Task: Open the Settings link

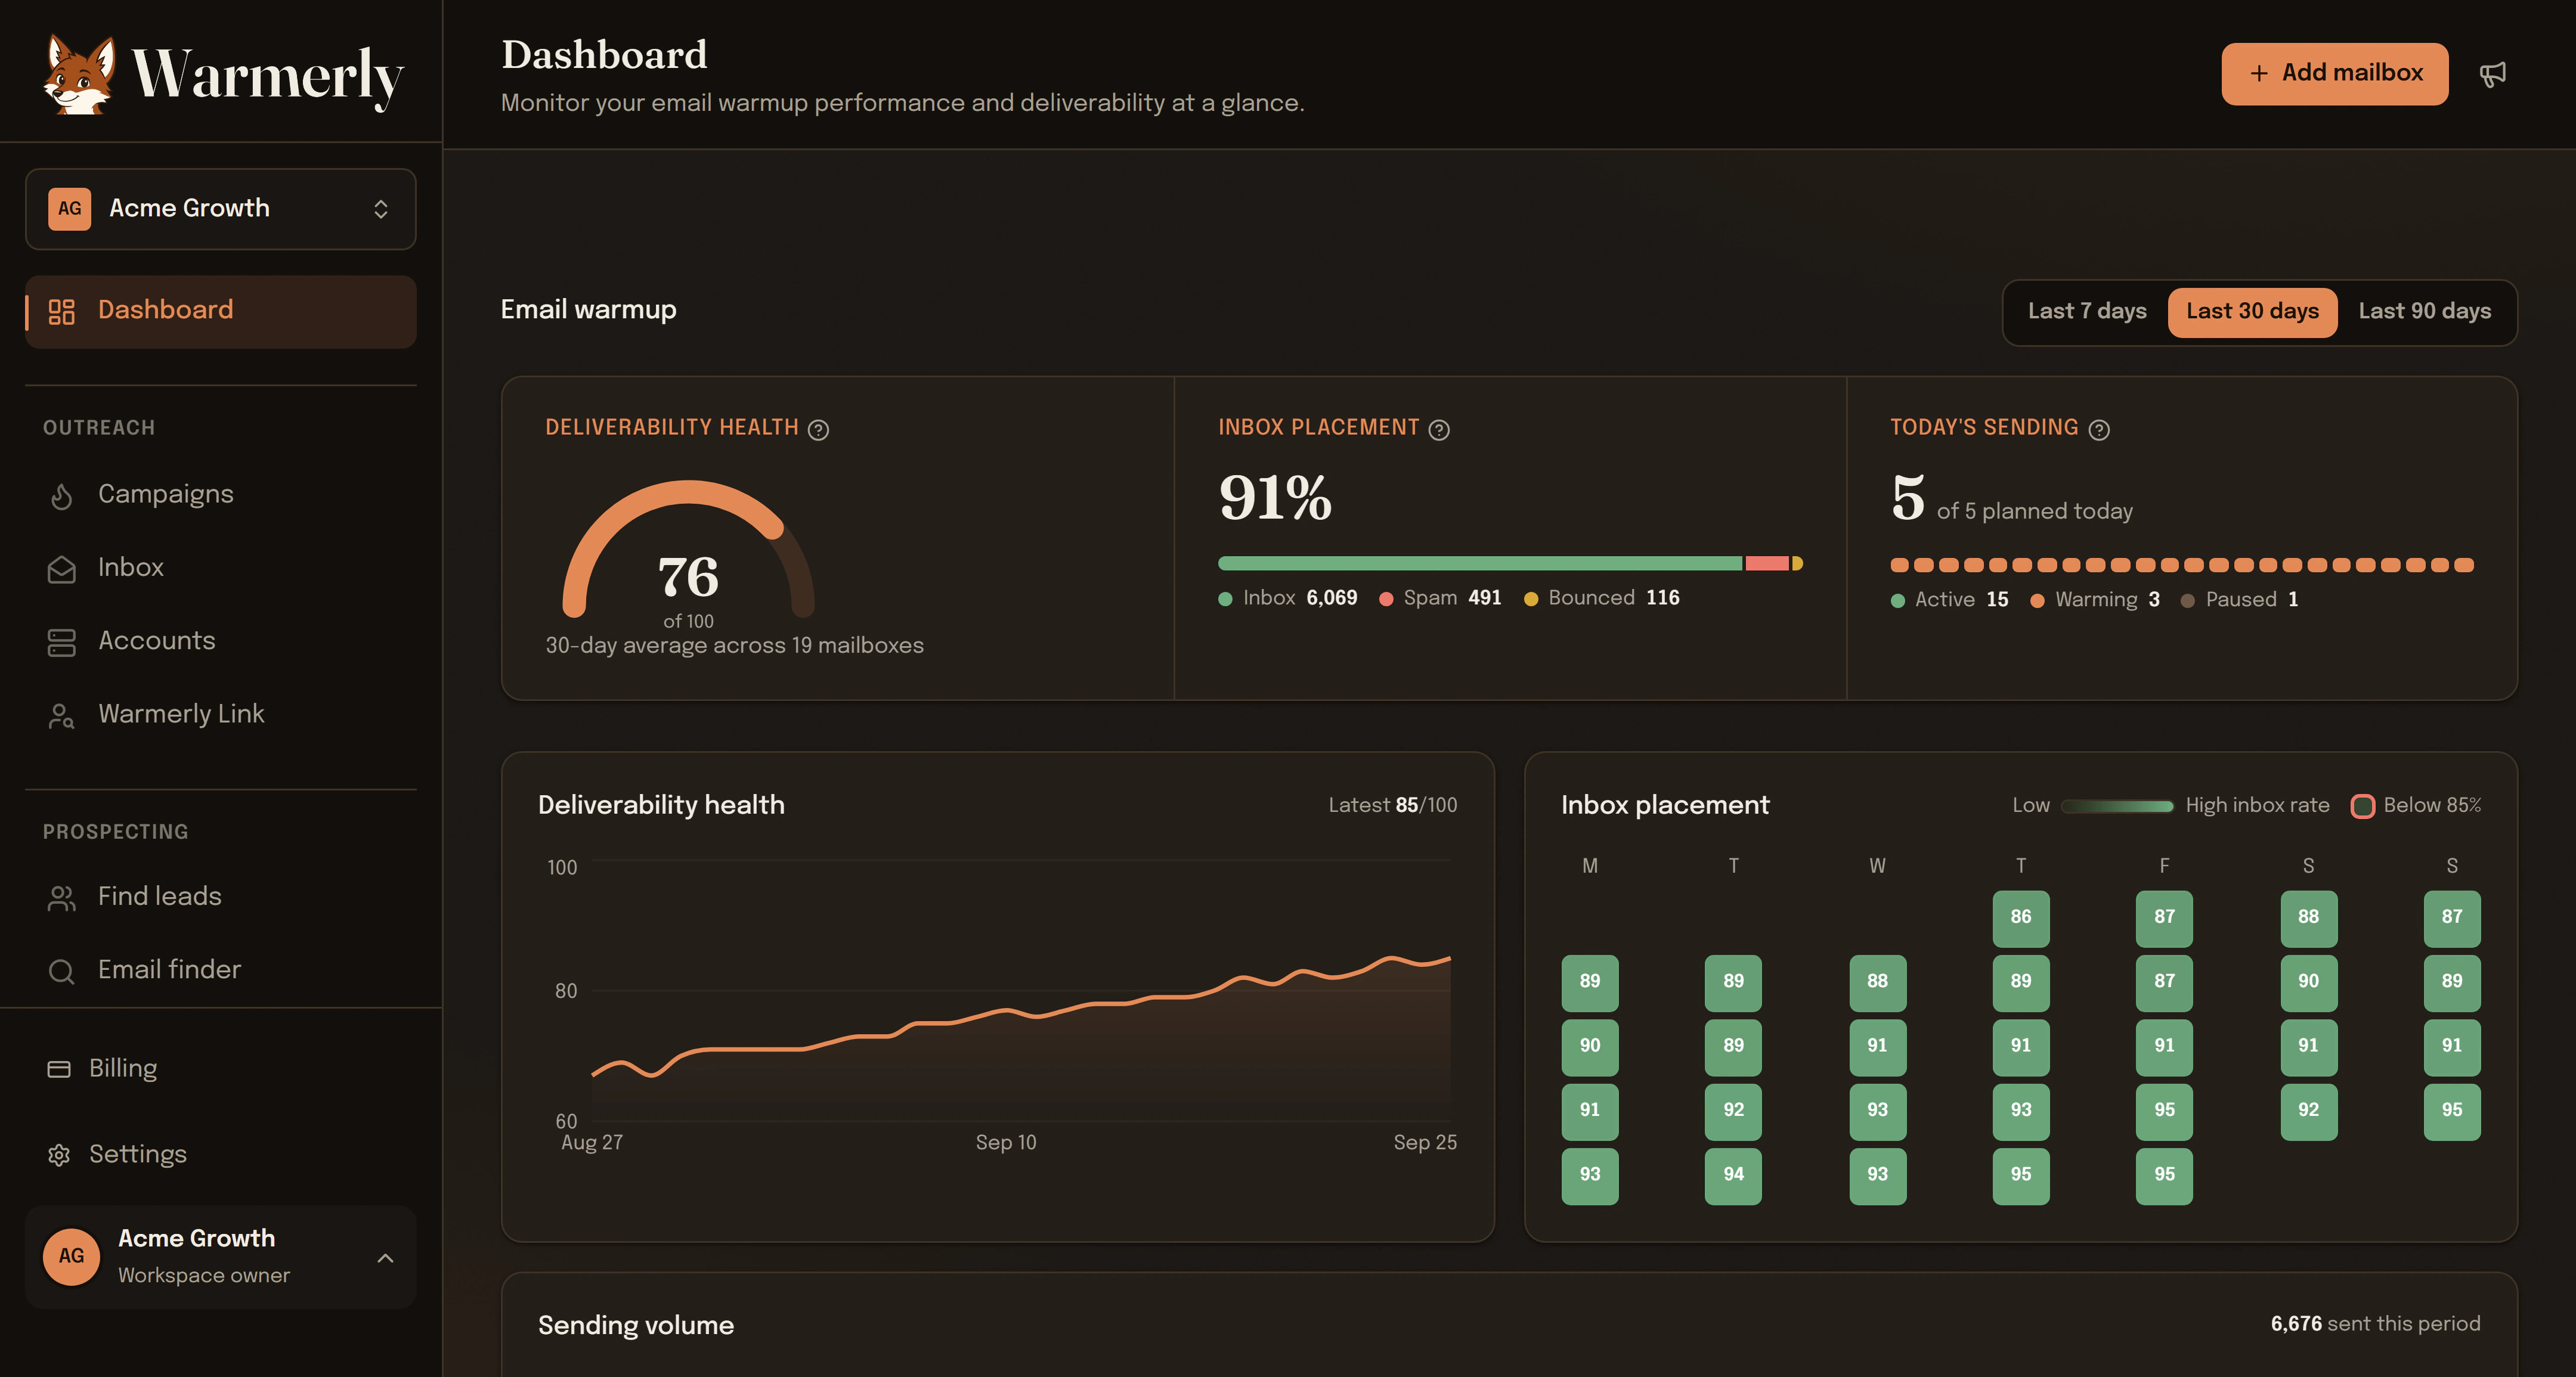Action: point(220,1154)
